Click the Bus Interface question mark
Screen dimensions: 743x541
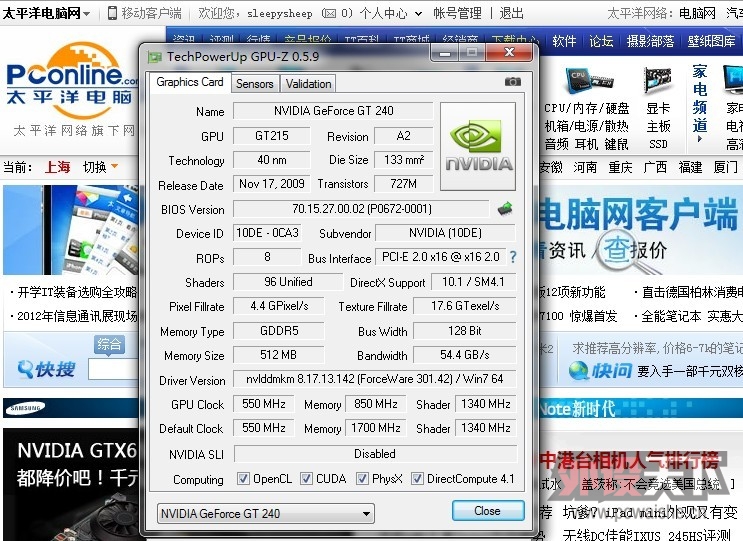point(513,257)
